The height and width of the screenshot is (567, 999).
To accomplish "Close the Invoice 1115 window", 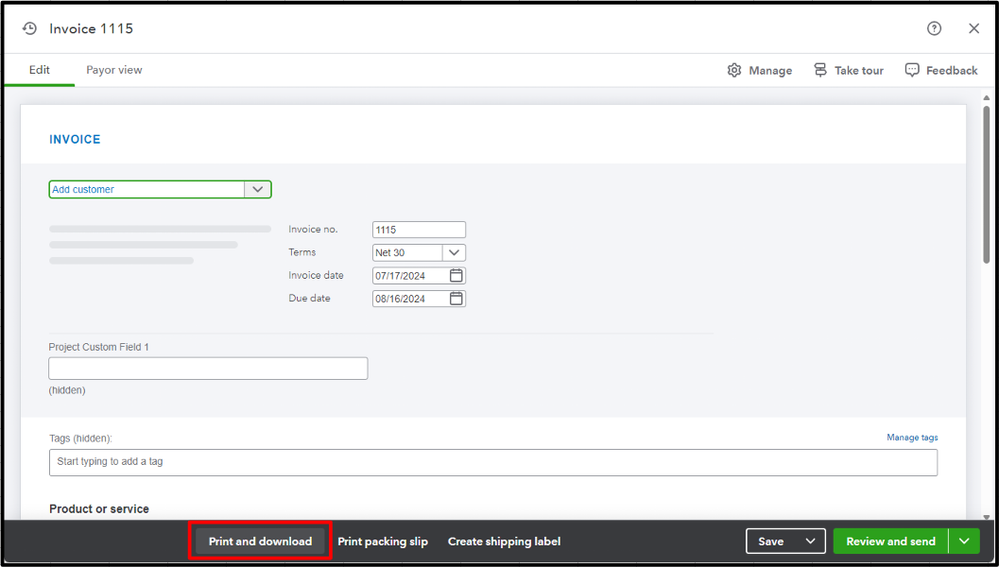I will coord(974,29).
